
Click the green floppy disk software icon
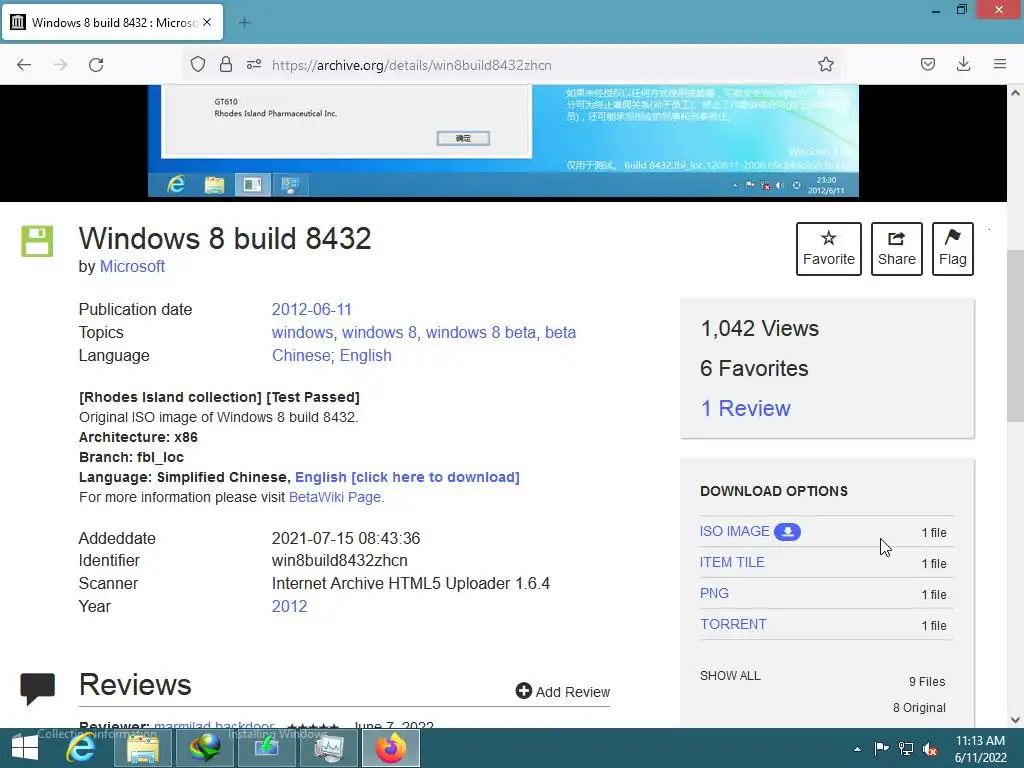click(37, 242)
